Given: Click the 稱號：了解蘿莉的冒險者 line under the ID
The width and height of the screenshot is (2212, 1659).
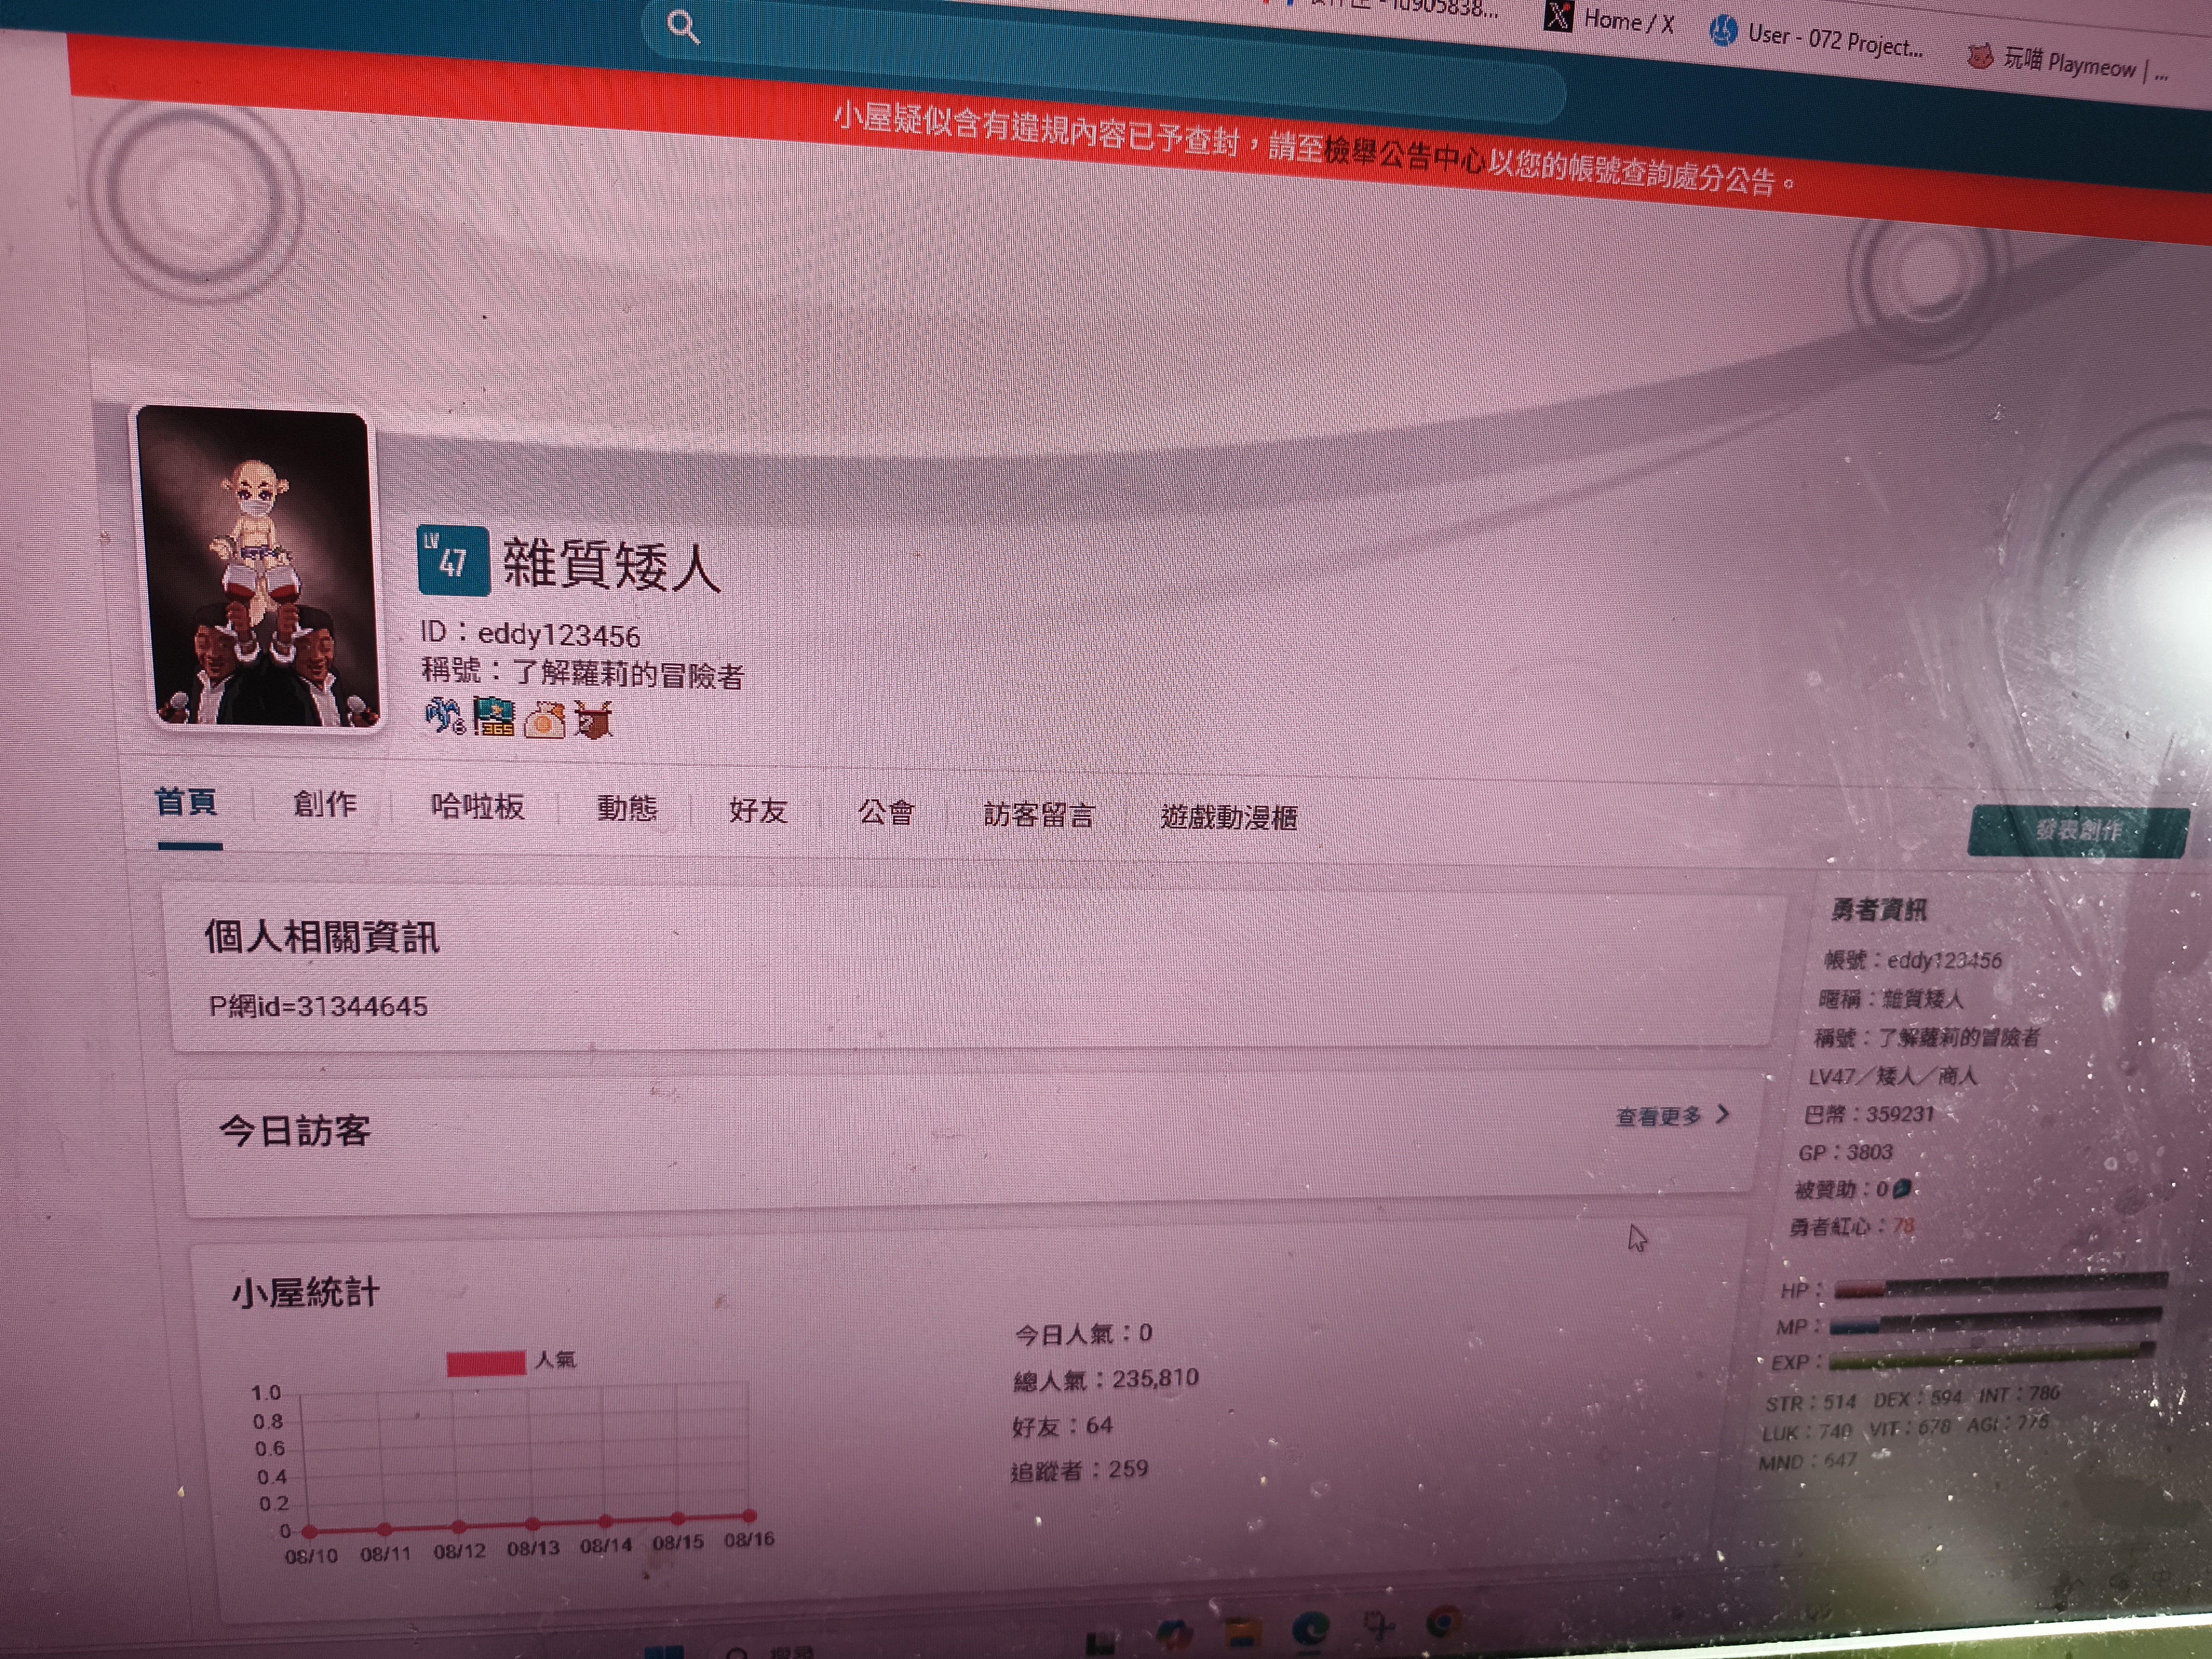Looking at the screenshot, I should (x=583, y=672).
